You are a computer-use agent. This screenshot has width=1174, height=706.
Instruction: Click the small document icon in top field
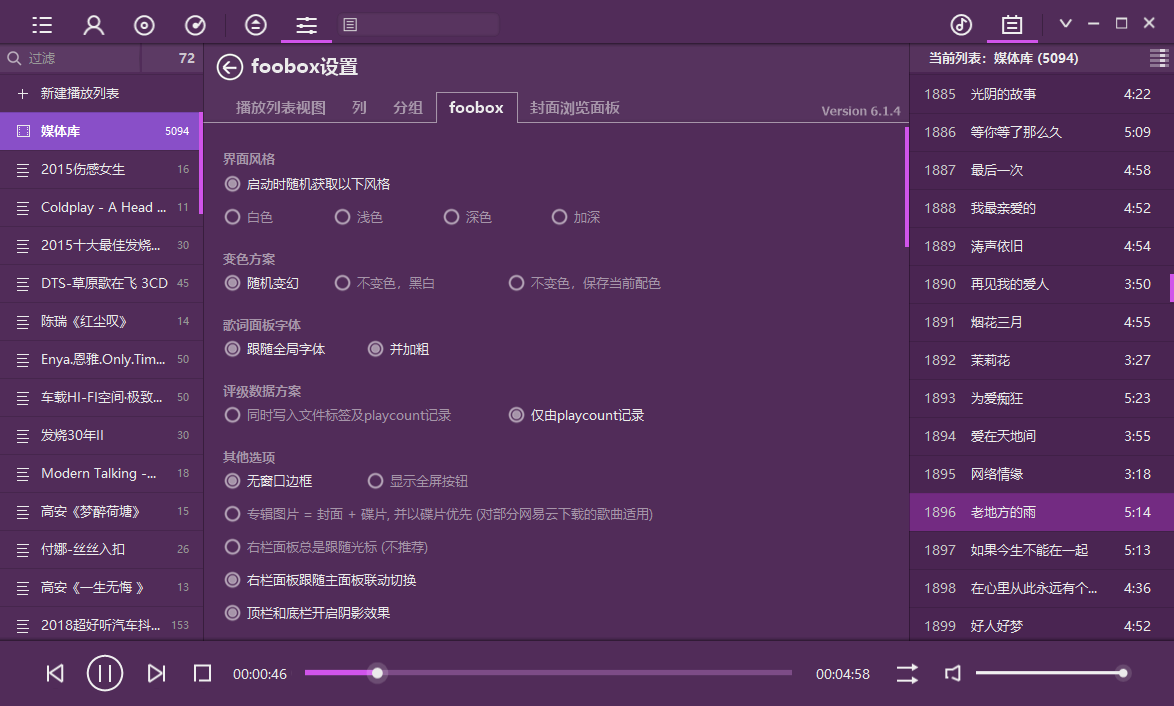pyautogui.click(x=350, y=25)
